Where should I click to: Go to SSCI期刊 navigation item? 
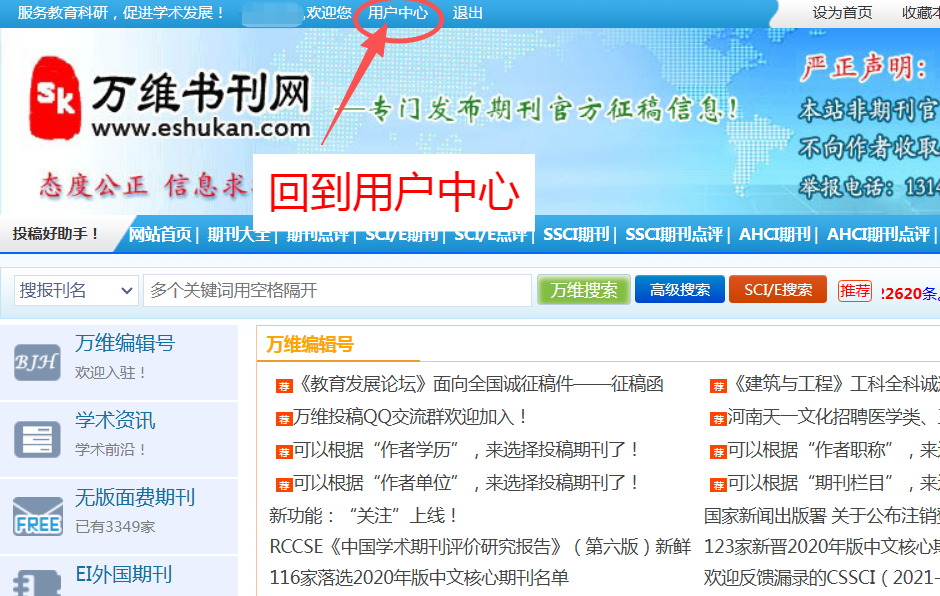pyautogui.click(x=576, y=234)
